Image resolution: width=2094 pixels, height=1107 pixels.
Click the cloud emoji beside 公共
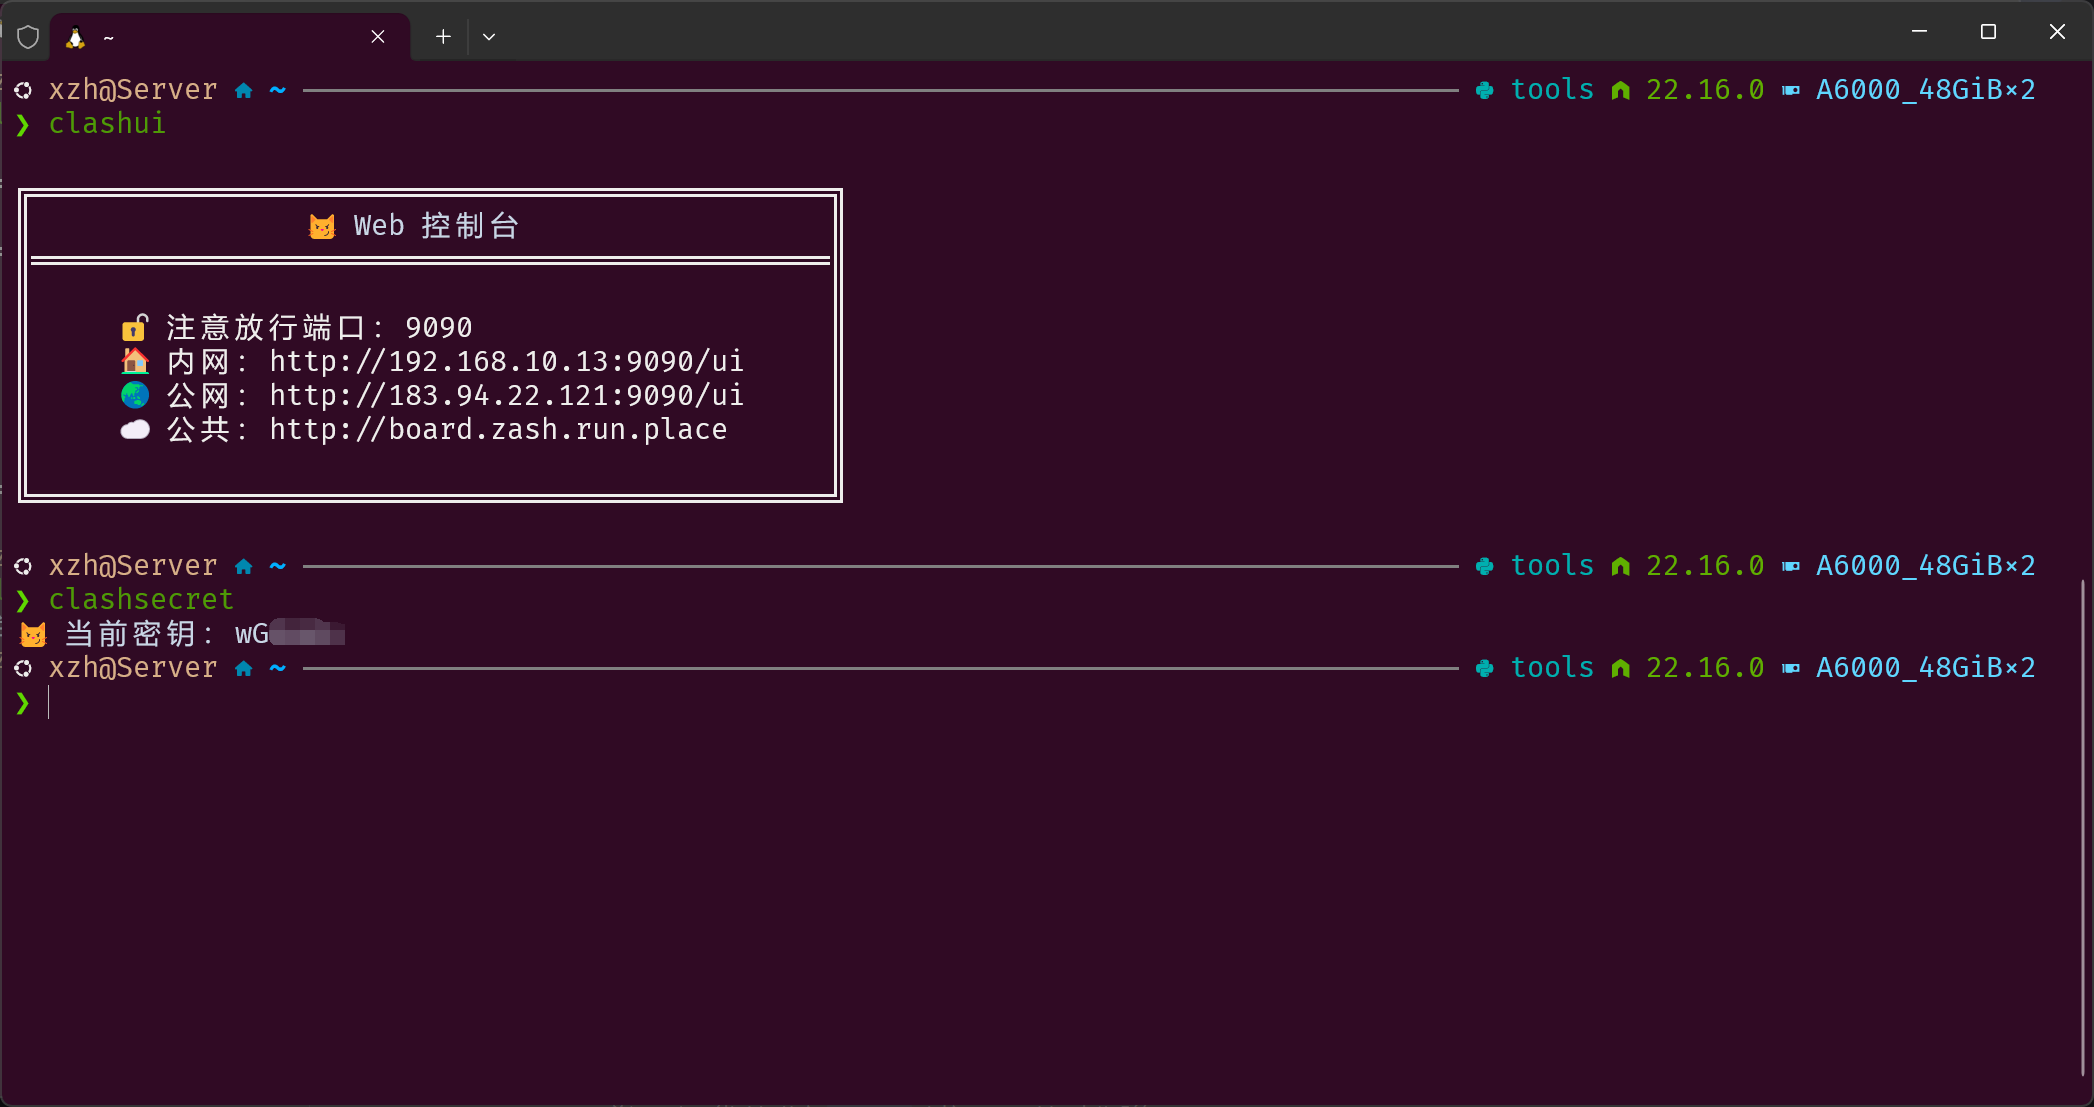pyautogui.click(x=135, y=429)
